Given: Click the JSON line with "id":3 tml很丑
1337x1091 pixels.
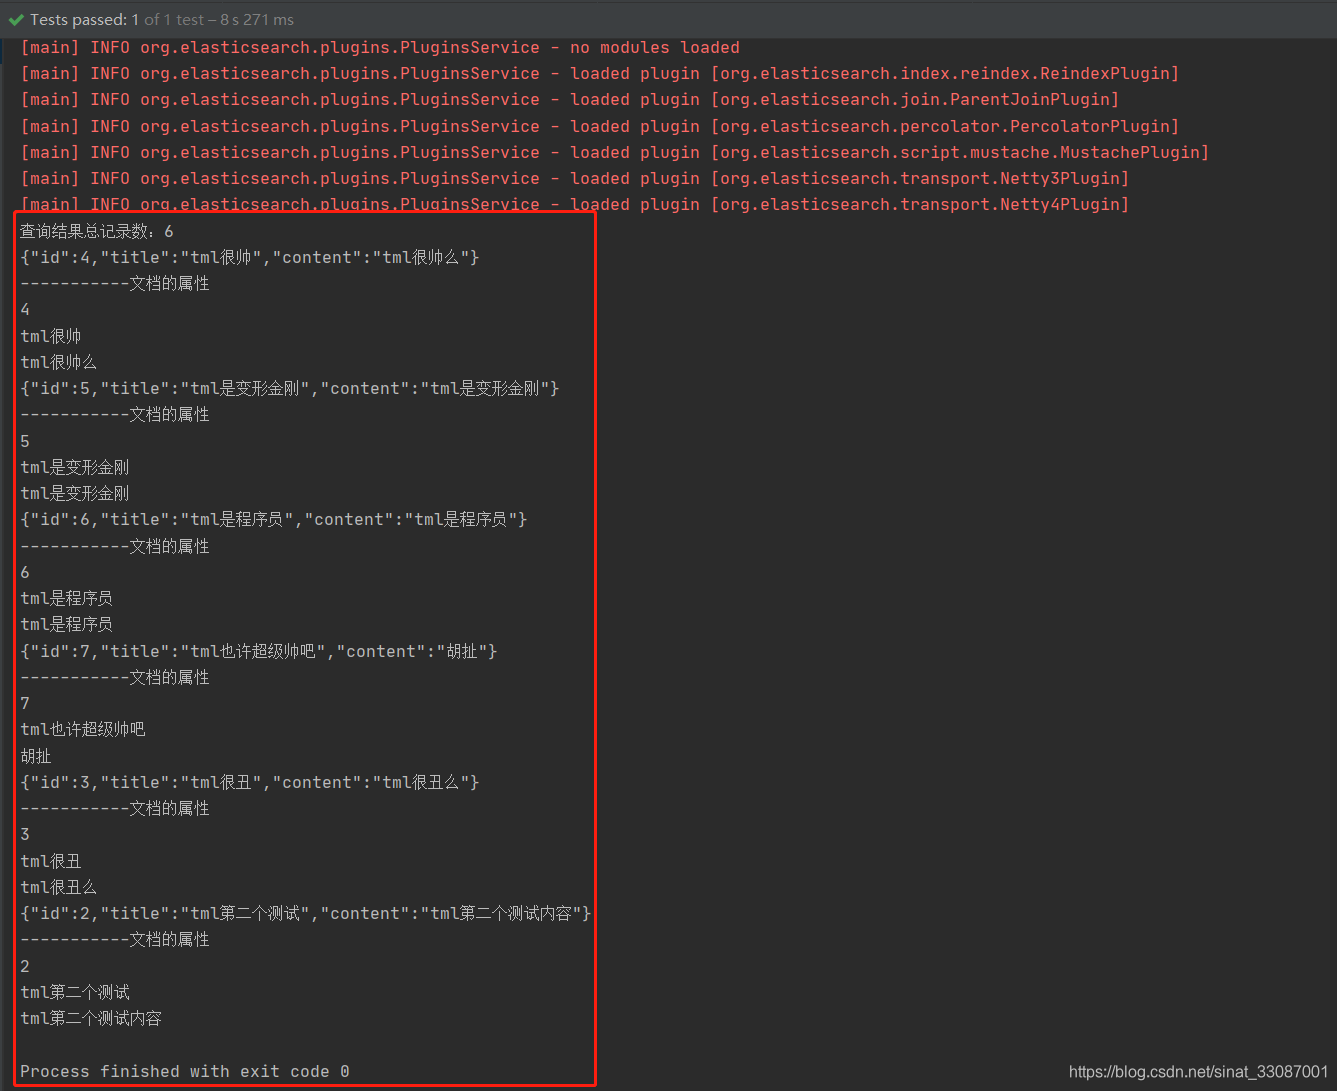Looking at the screenshot, I should [x=250, y=782].
